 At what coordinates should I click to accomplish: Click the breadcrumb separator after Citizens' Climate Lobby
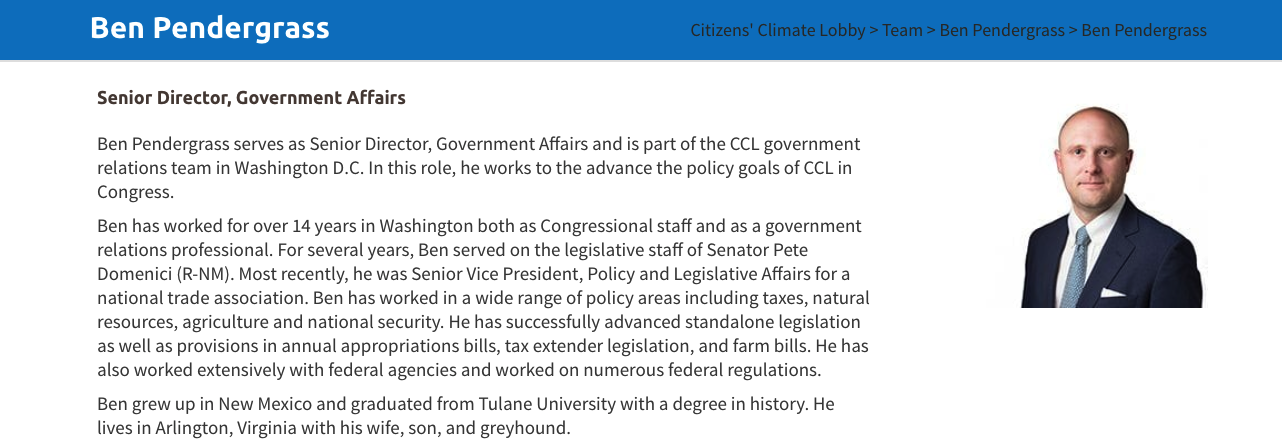874,30
